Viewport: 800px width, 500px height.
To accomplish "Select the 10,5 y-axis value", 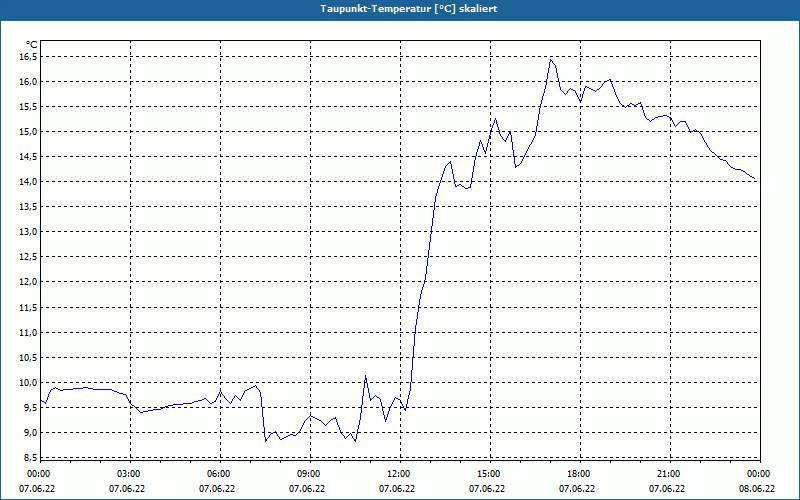I will 28,358.
